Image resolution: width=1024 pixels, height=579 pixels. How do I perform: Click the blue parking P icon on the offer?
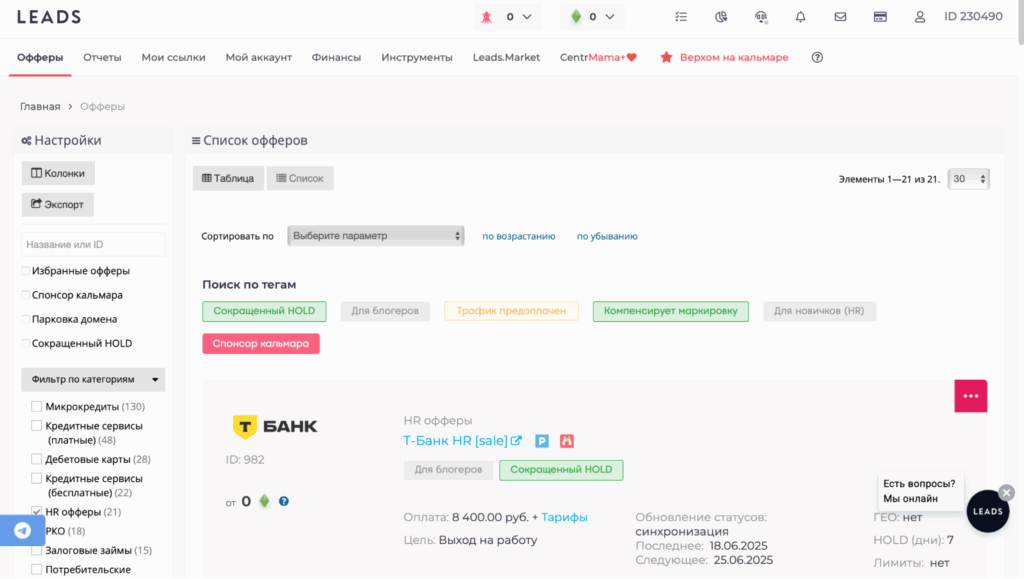pos(542,441)
